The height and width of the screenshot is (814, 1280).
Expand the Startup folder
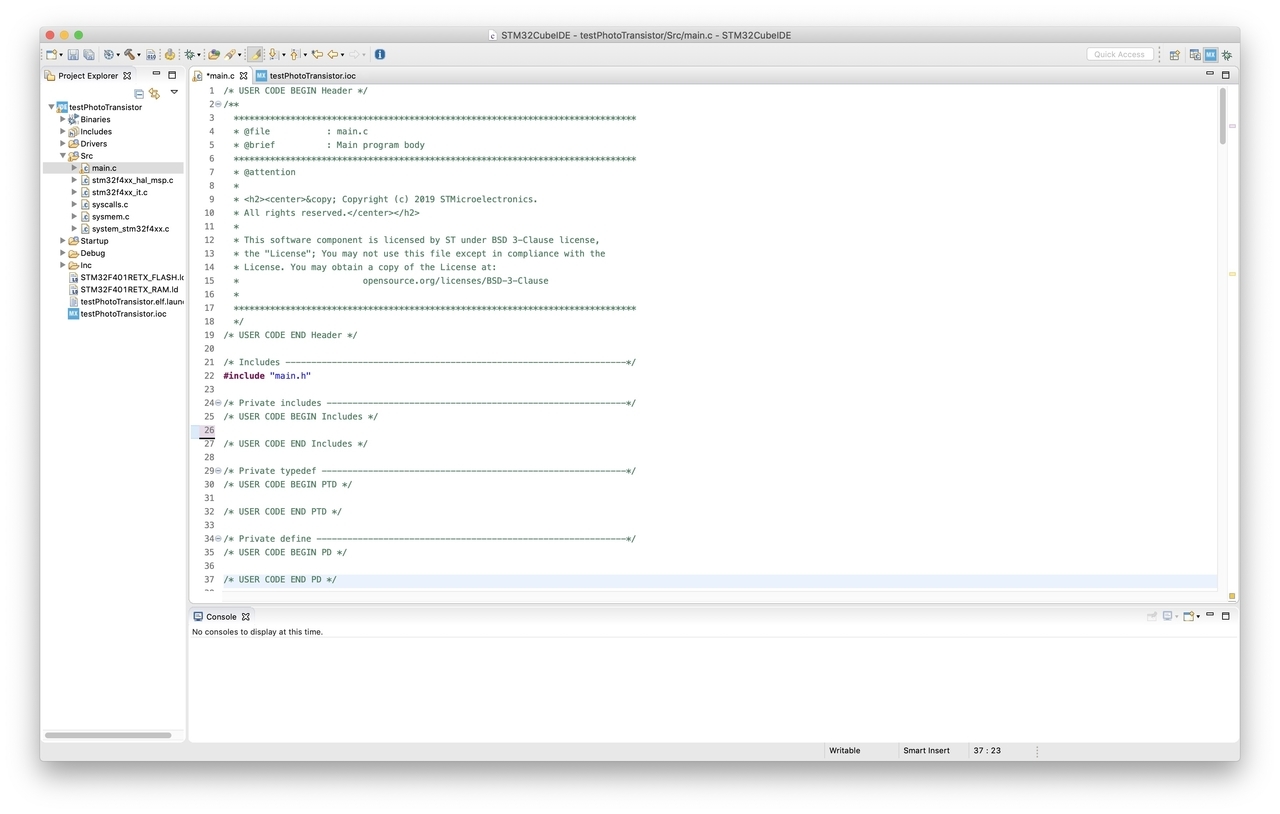click(62, 241)
